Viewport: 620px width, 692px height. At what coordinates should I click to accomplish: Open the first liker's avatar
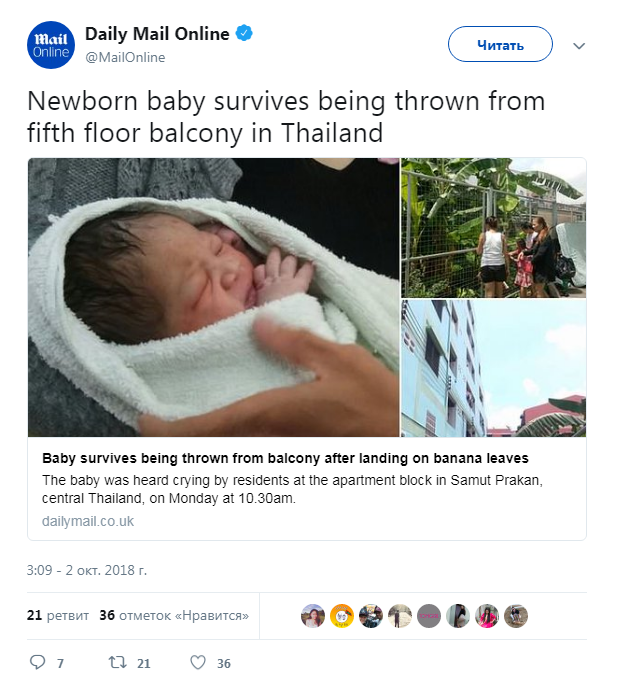[313, 616]
